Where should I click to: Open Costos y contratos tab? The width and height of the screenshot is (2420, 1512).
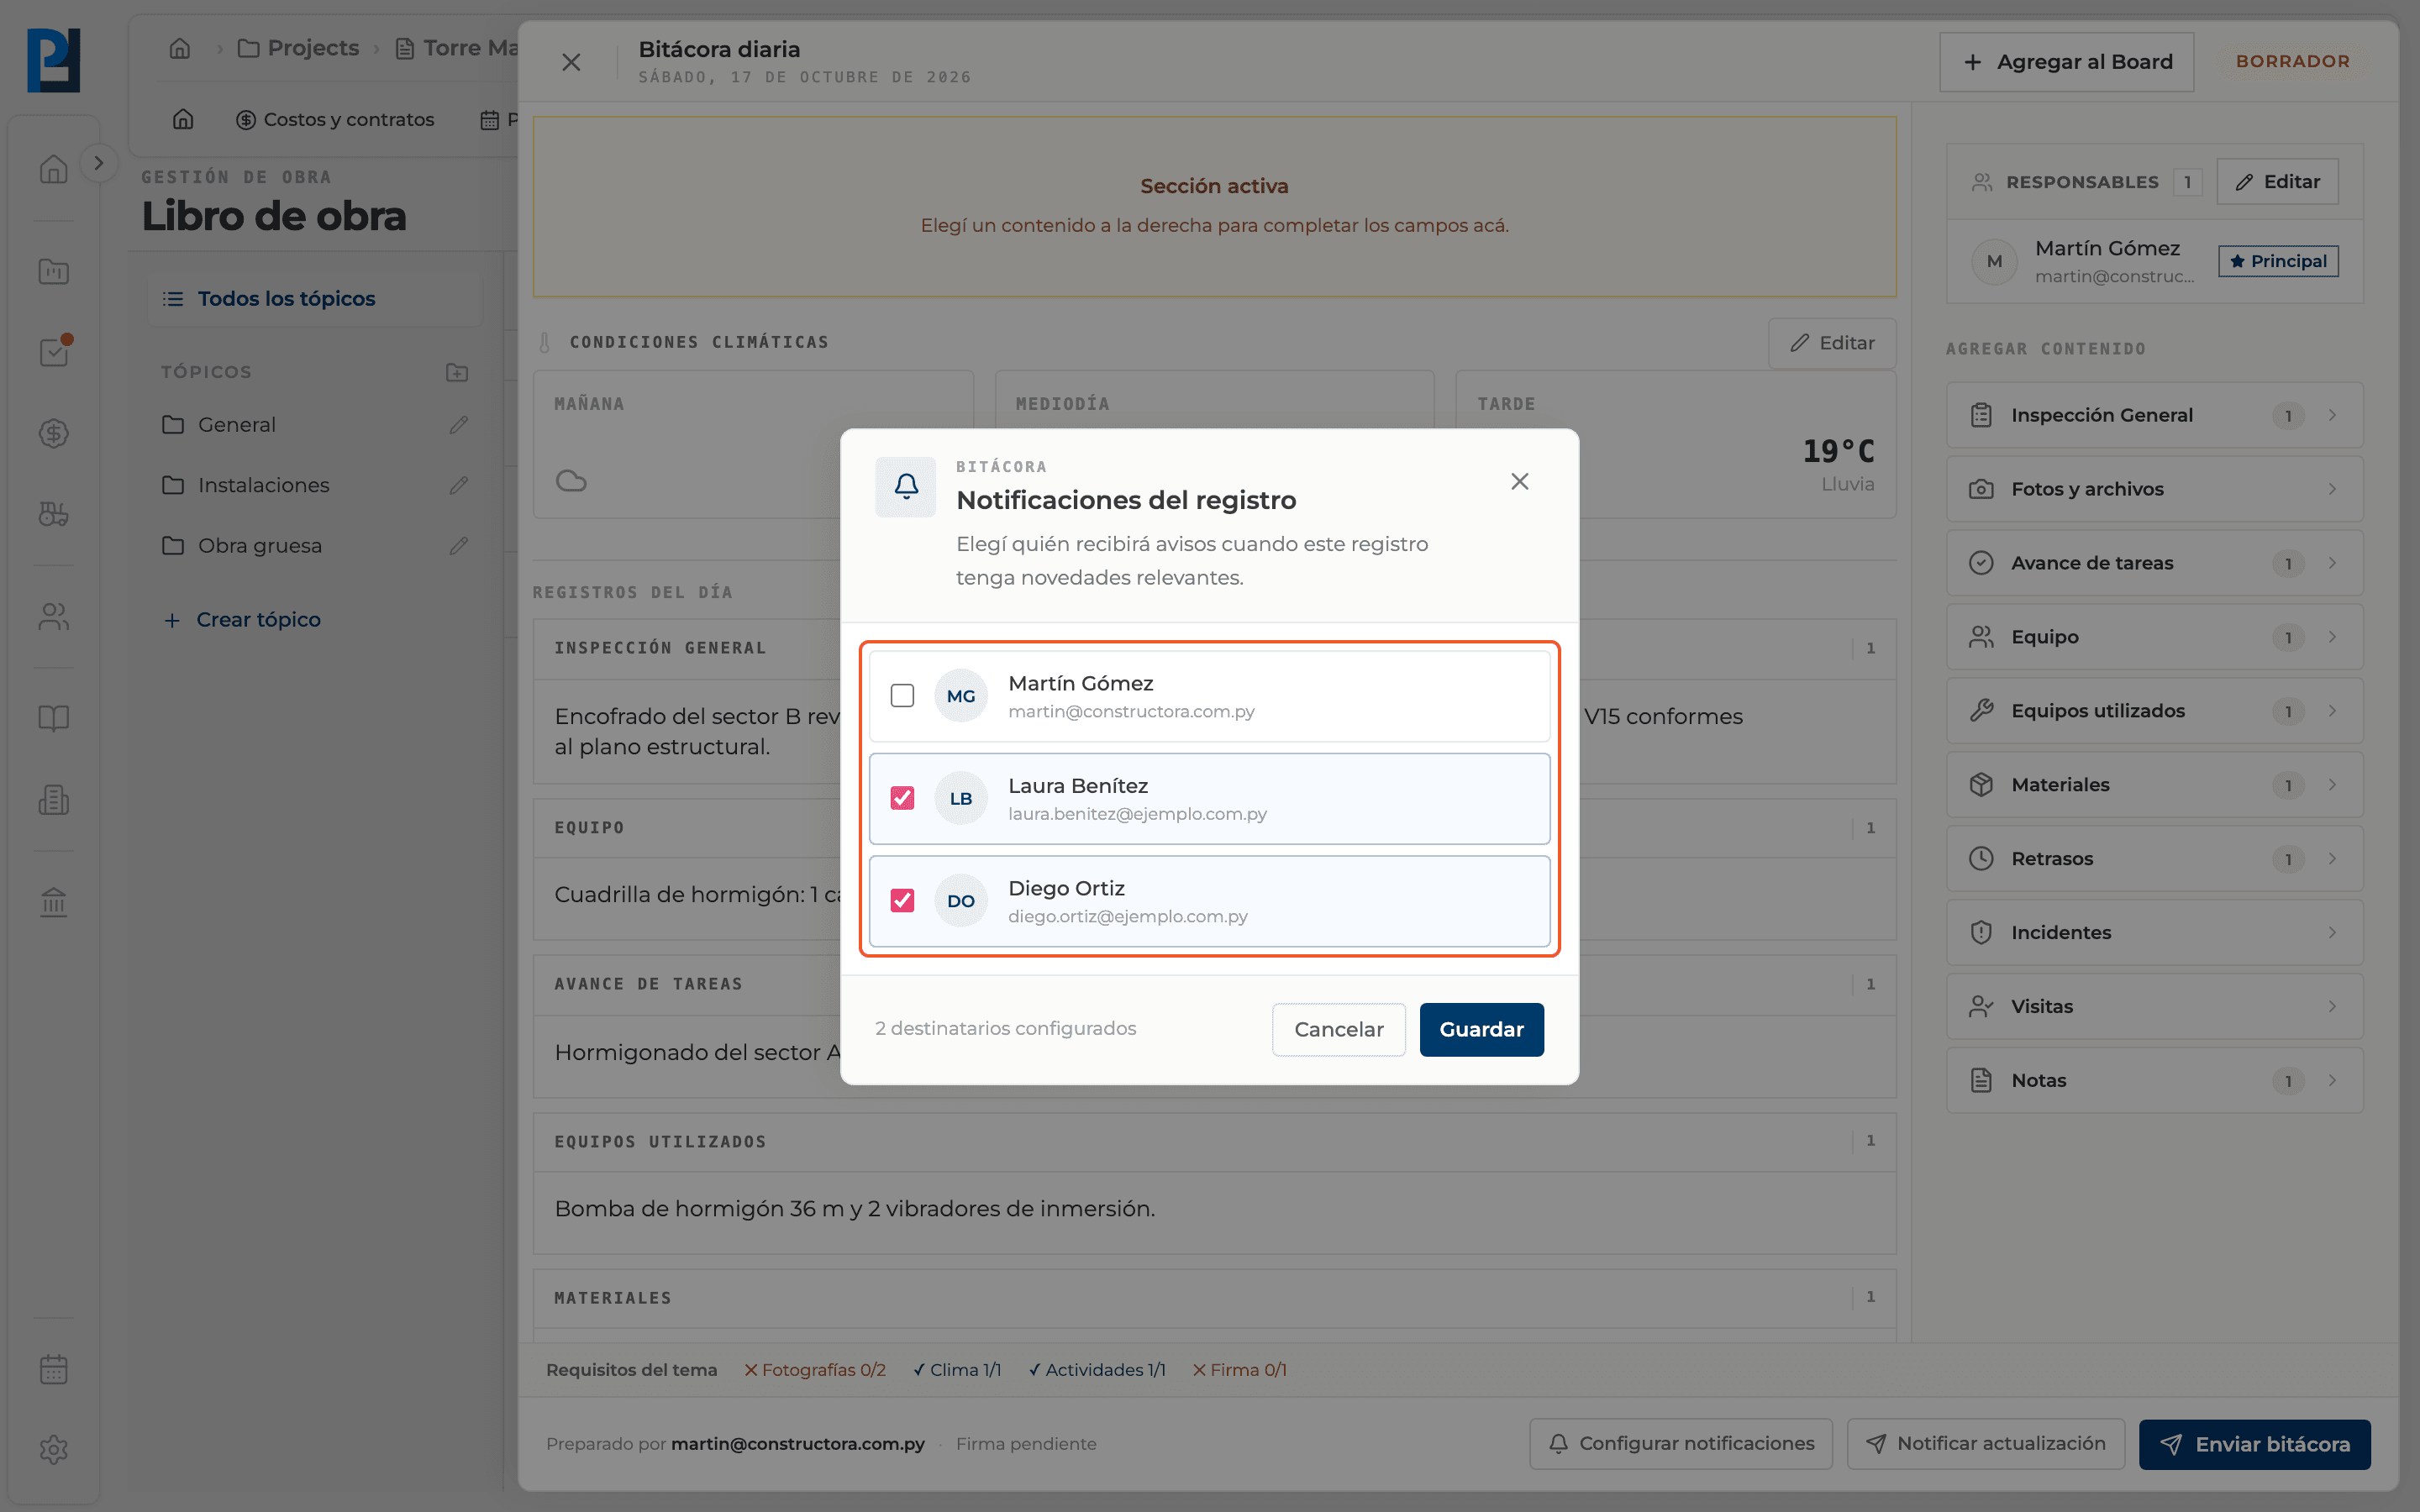(335, 120)
